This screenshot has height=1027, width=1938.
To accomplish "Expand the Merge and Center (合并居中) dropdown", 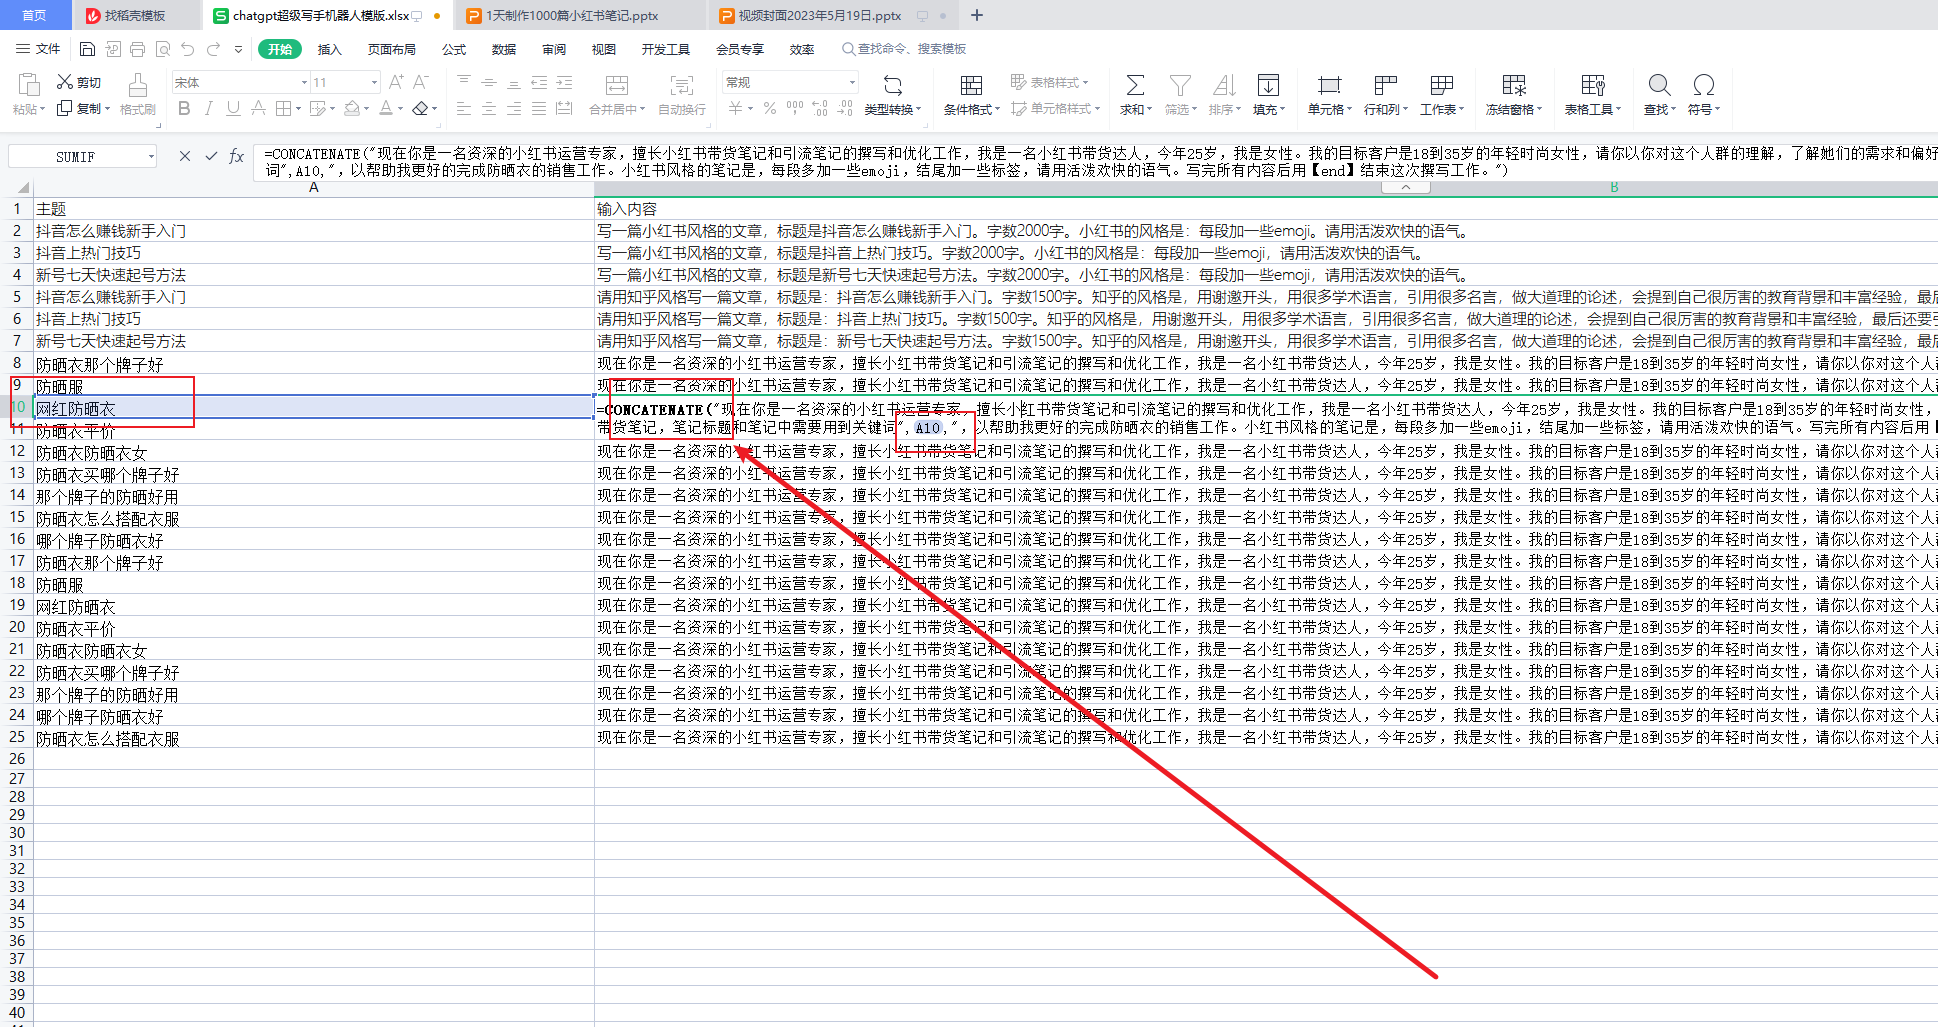I will (x=642, y=109).
